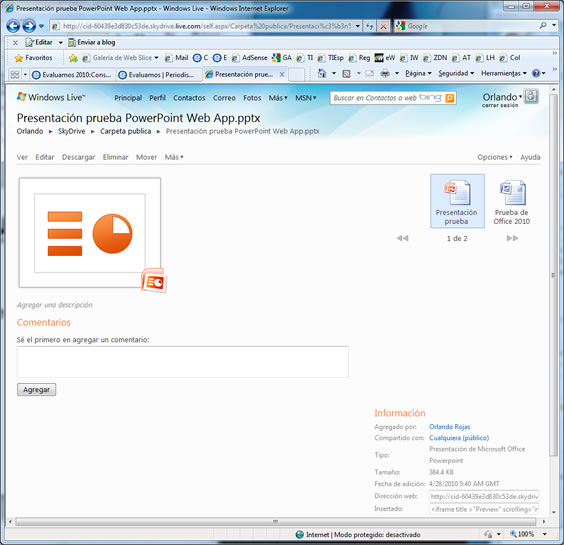
Task: Go back with the browser Back arrow
Action: pyautogui.click(x=13, y=26)
